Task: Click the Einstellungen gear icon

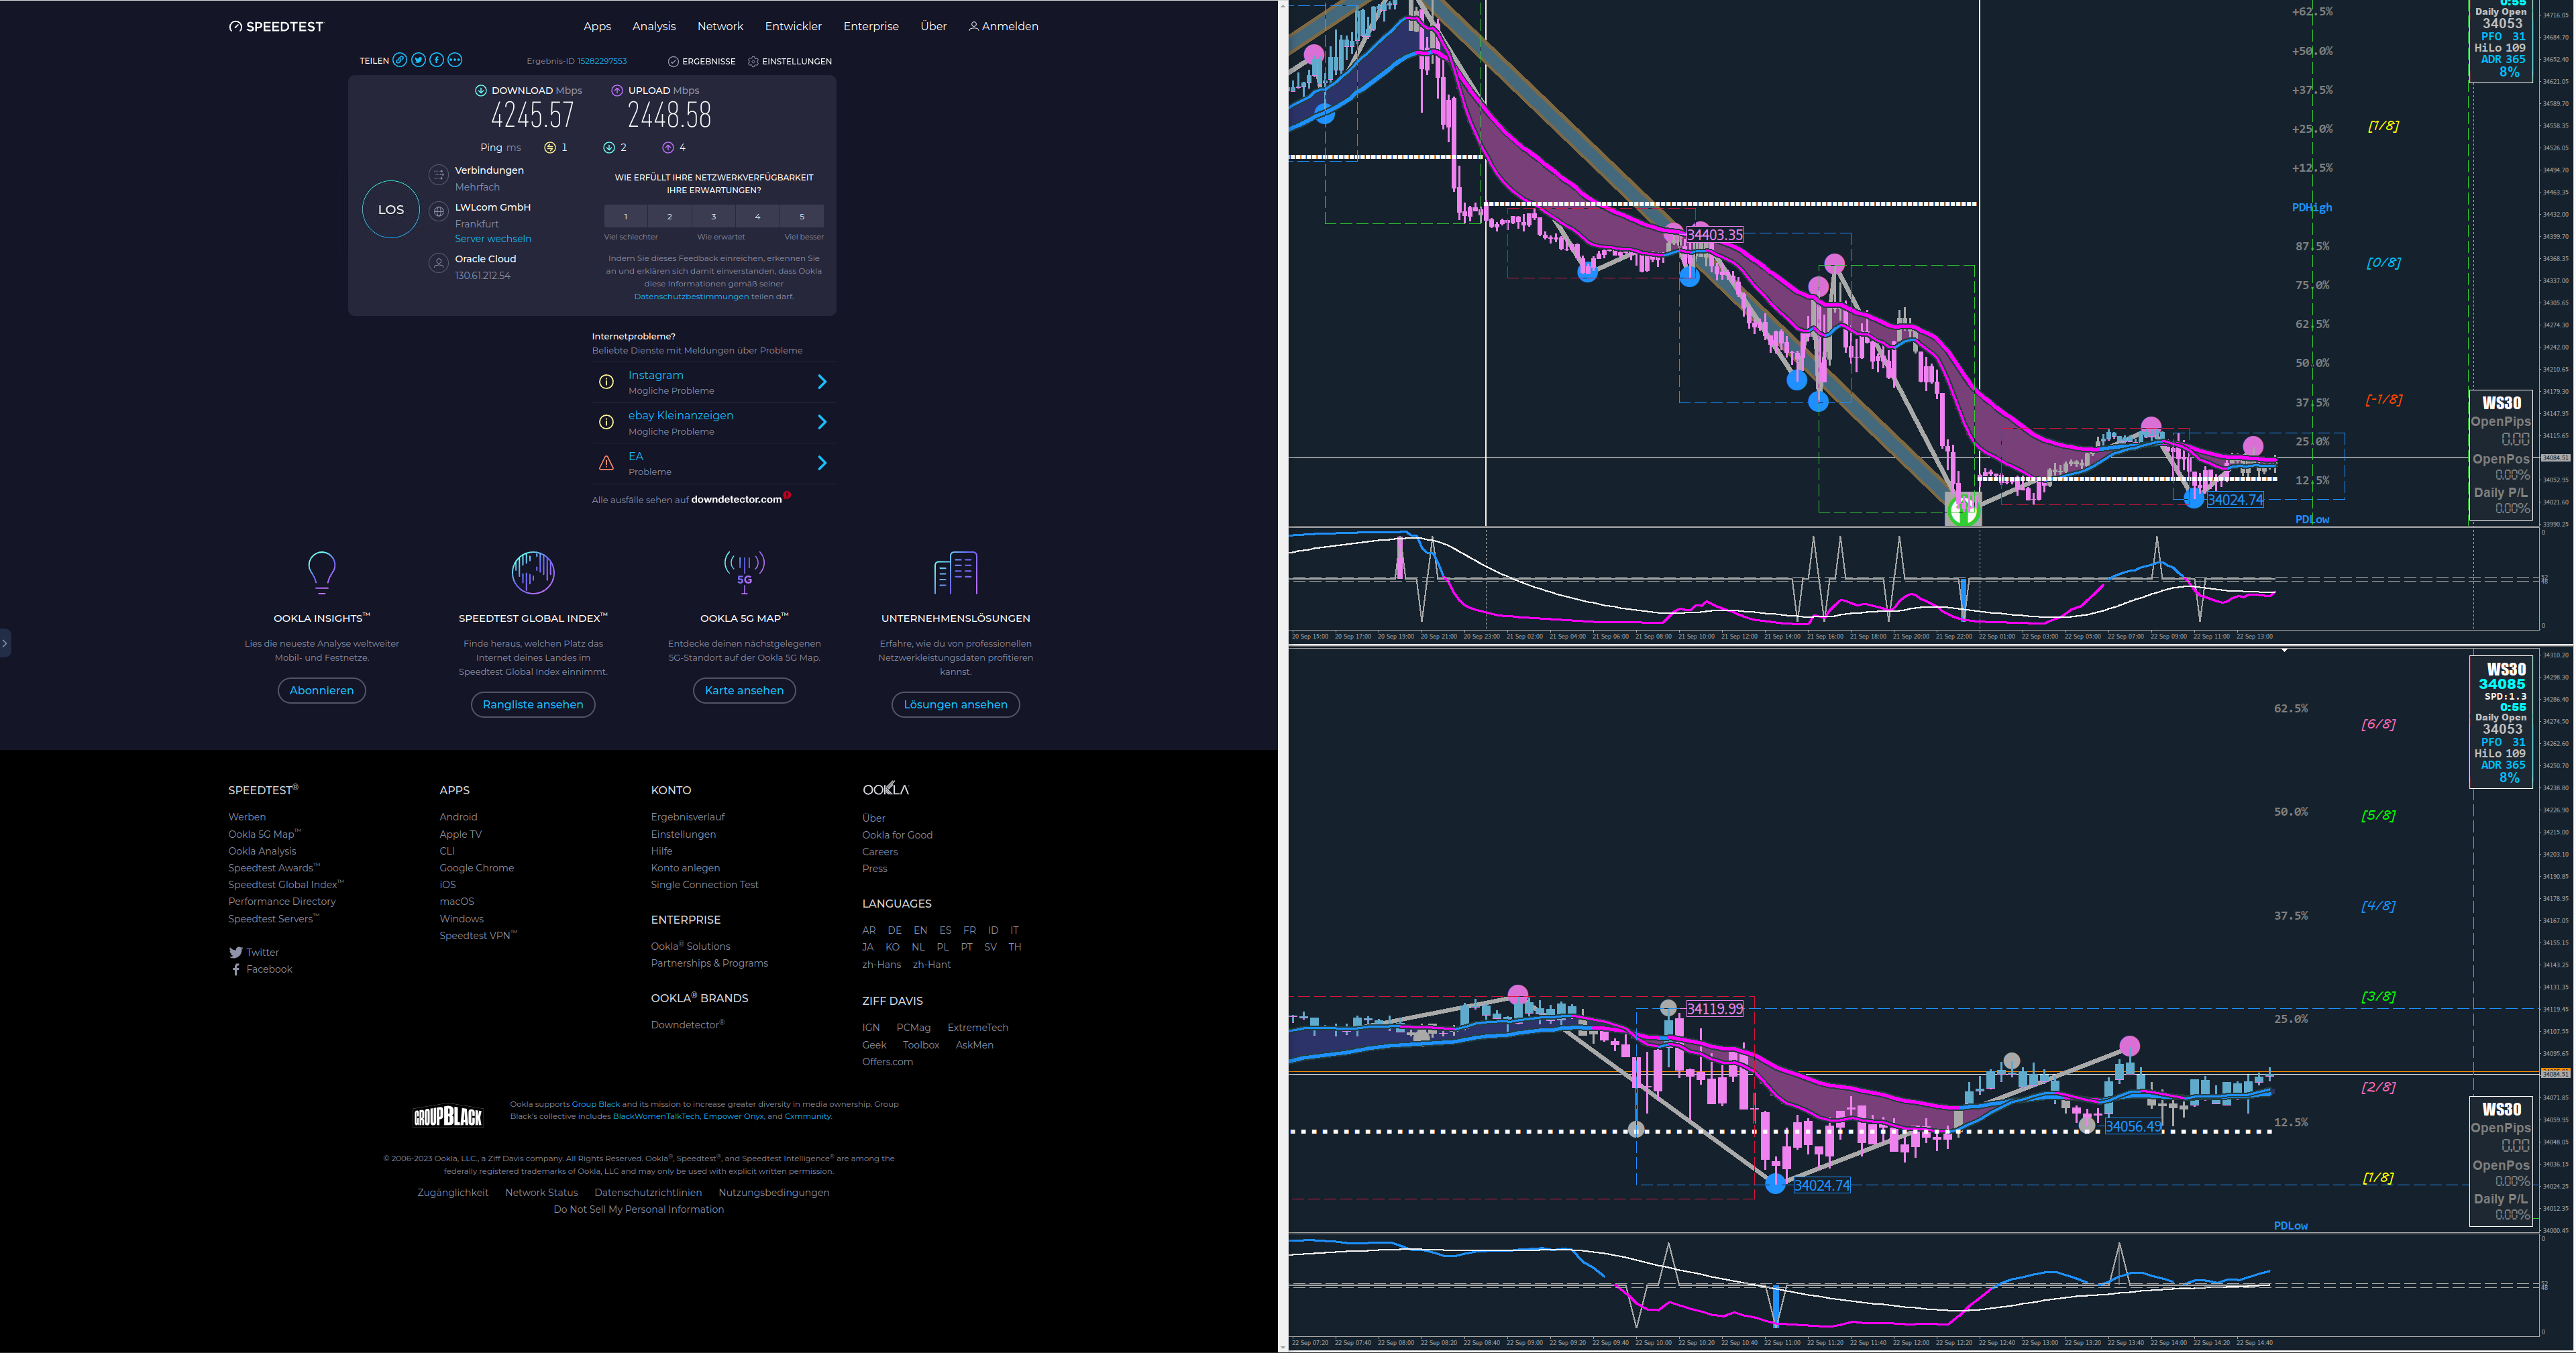Action: (753, 62)
